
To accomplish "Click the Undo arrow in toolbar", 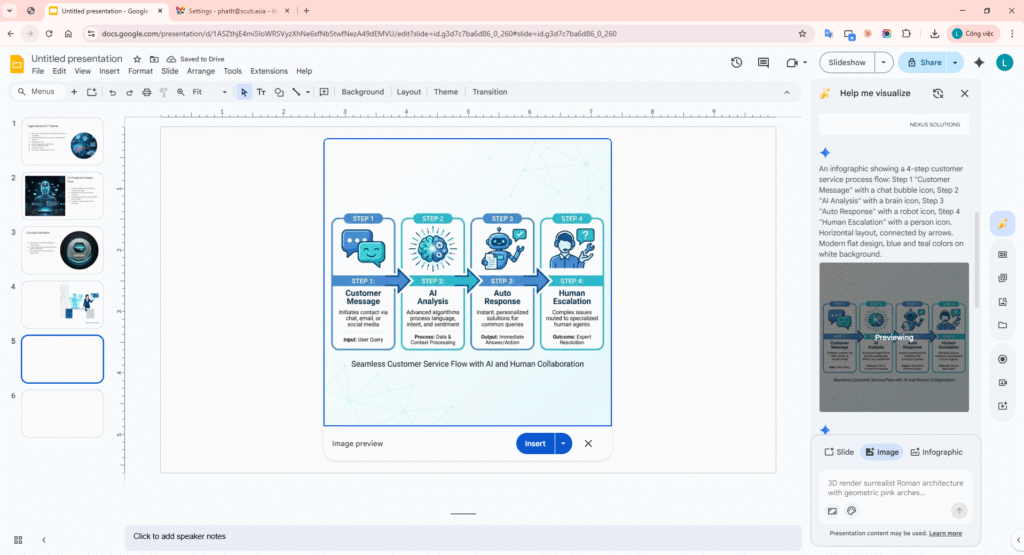I will (112, 92).
